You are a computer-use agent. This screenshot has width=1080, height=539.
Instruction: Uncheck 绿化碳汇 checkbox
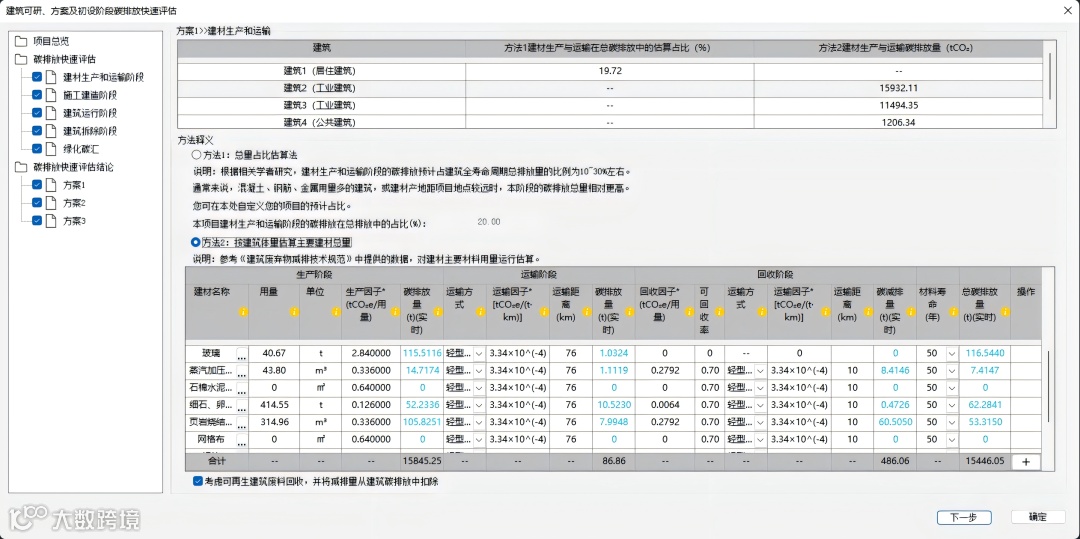[37, 148]
